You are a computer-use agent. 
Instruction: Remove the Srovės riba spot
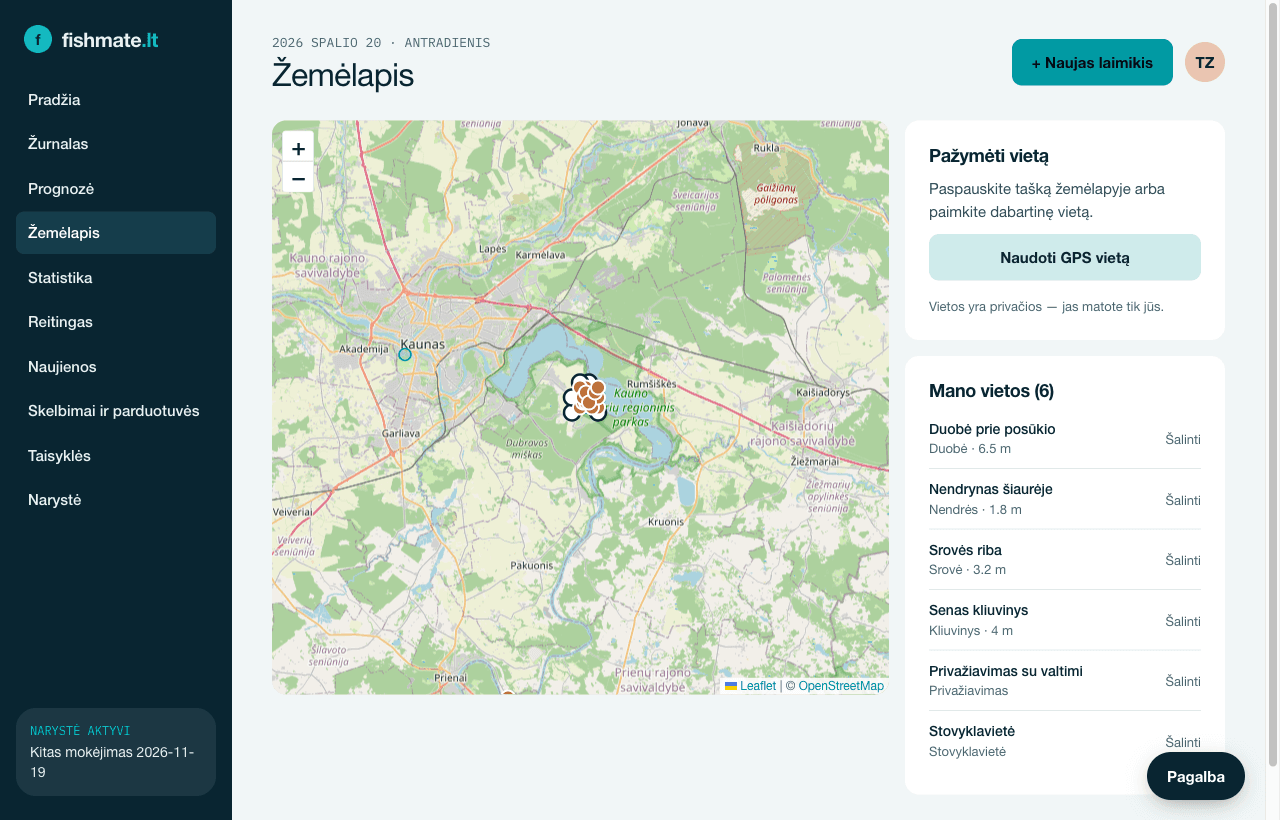pyautogui.click(x=1183, y=560)
